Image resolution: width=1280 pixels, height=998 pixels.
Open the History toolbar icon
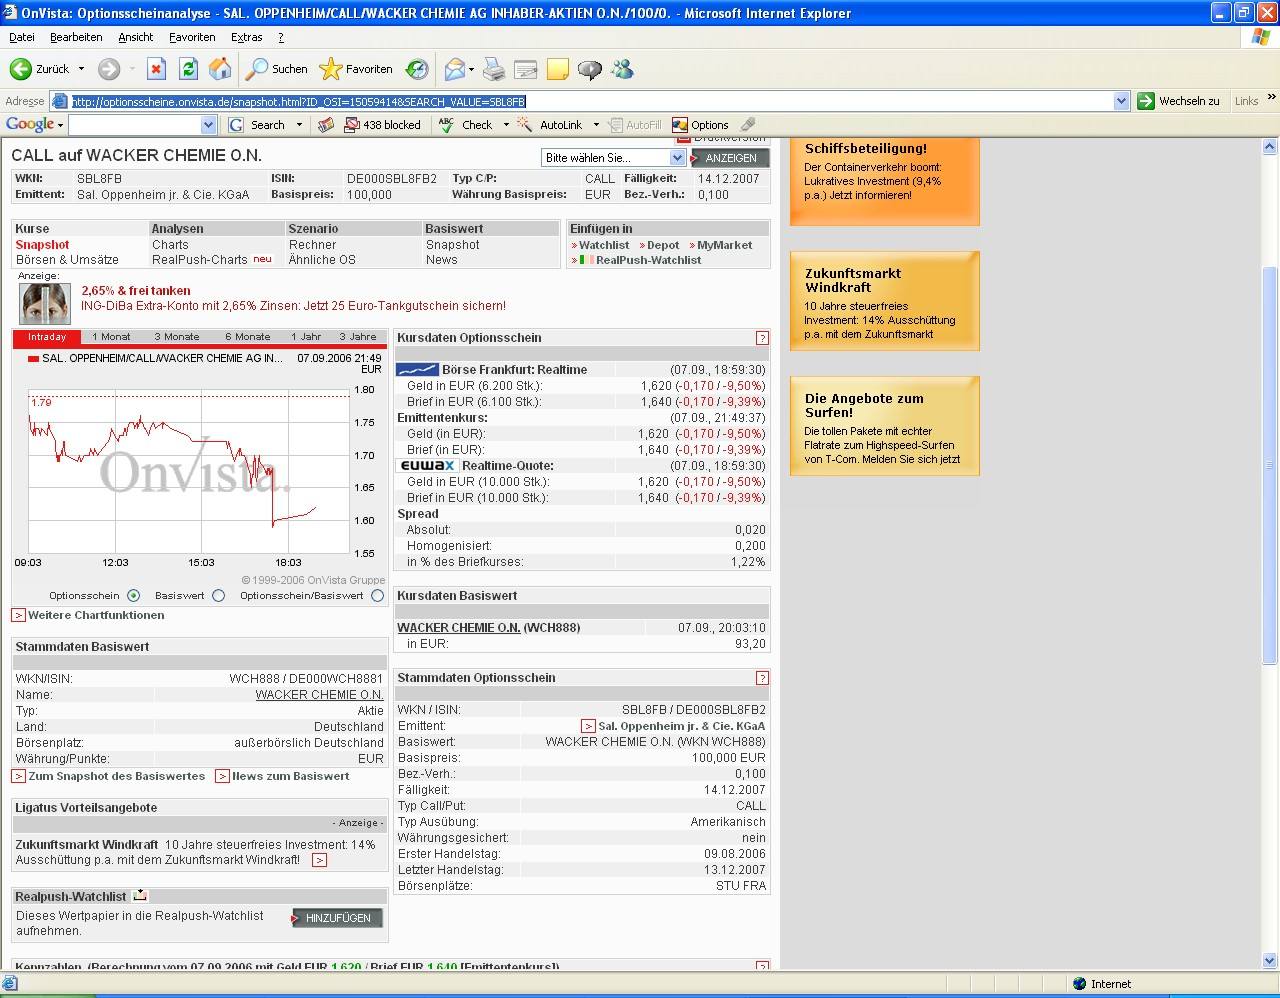(x=417, y=69)
